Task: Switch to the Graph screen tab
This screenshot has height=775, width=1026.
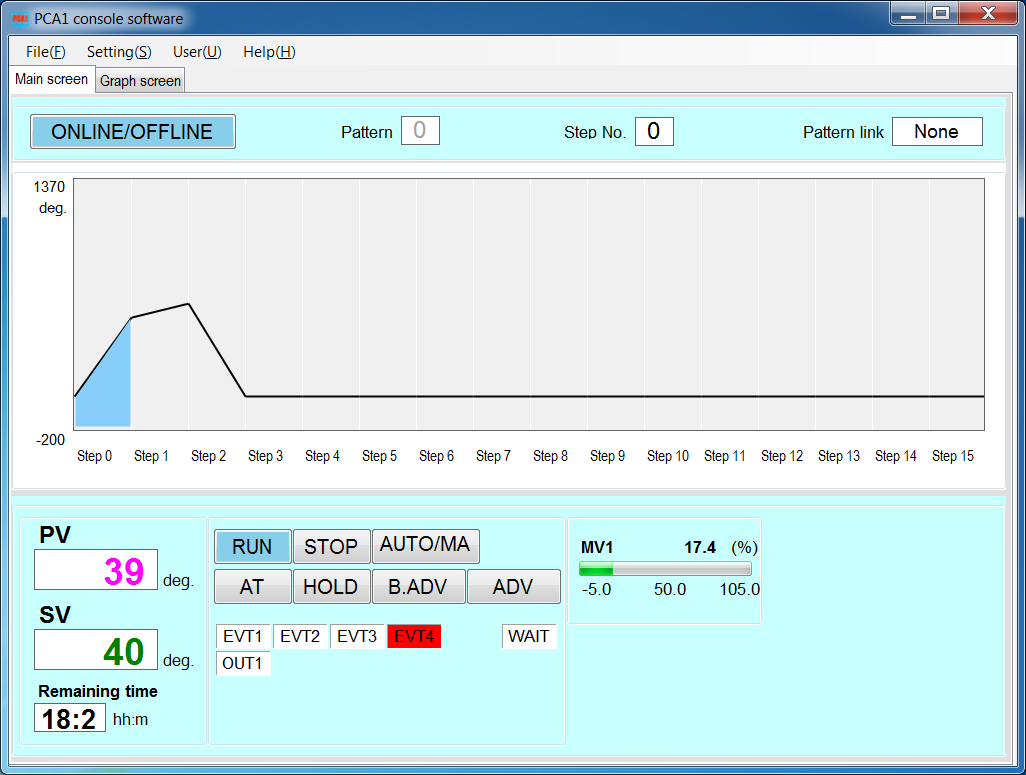Action: coord(140,81)
